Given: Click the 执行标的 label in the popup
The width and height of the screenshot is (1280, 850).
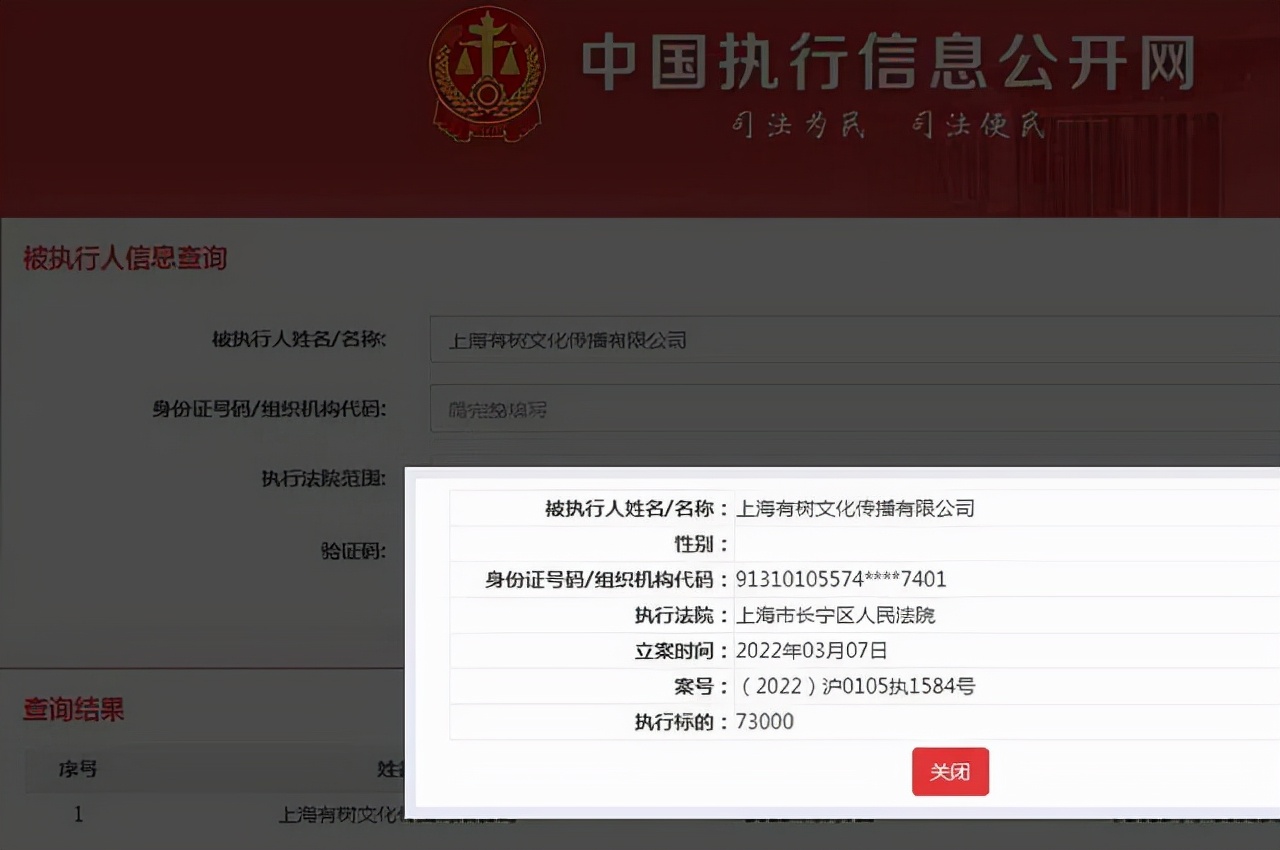Looking at the screenshot, I should 683,722.
